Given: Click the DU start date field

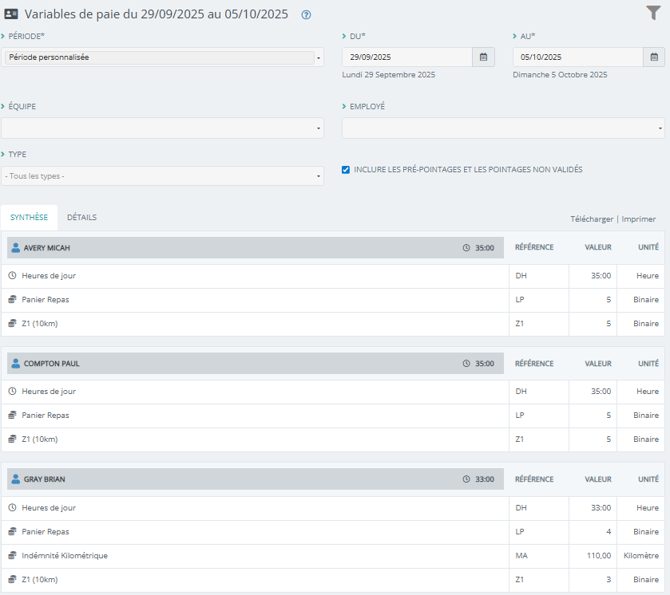Looking at the screenshot, I should coord(406,58).
